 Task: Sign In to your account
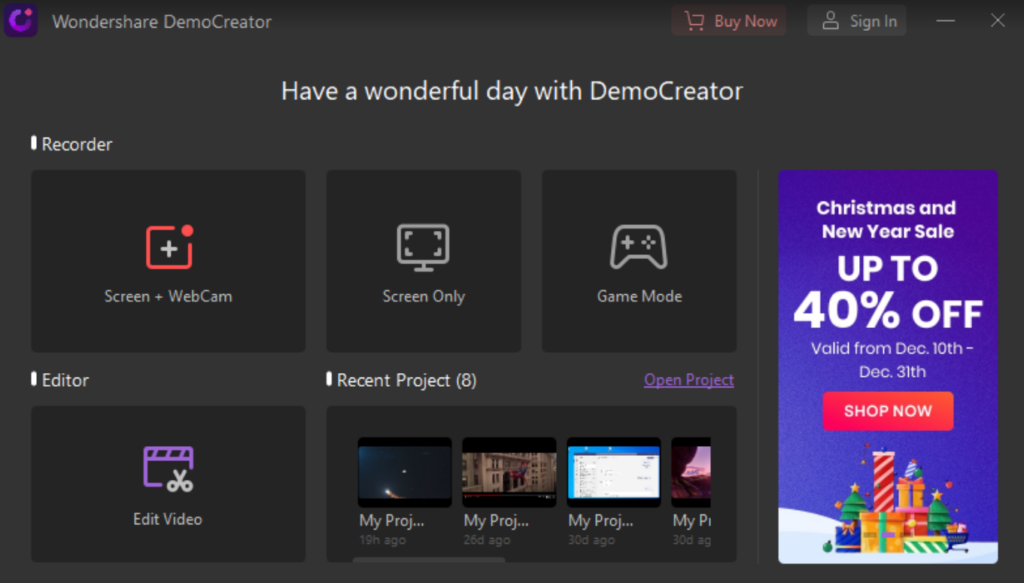coord(857,21)
